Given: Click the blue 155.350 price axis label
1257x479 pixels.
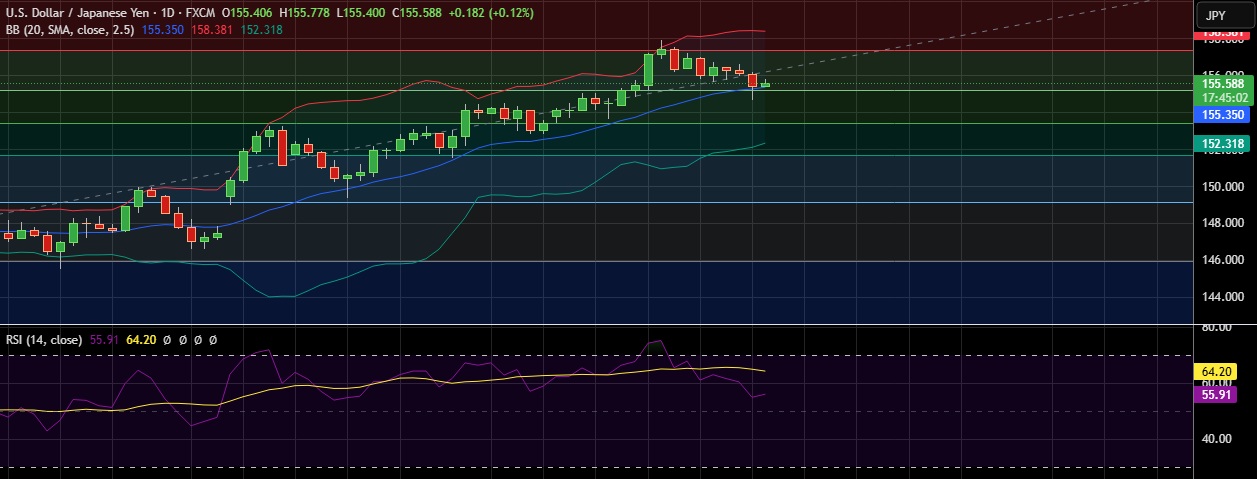Looking at the screenshot, I should (x=1222, y=115).
